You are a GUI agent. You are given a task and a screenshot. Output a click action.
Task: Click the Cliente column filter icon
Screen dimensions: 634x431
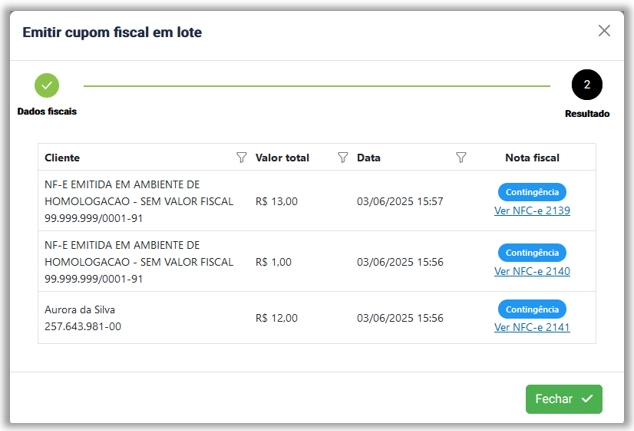241,158
